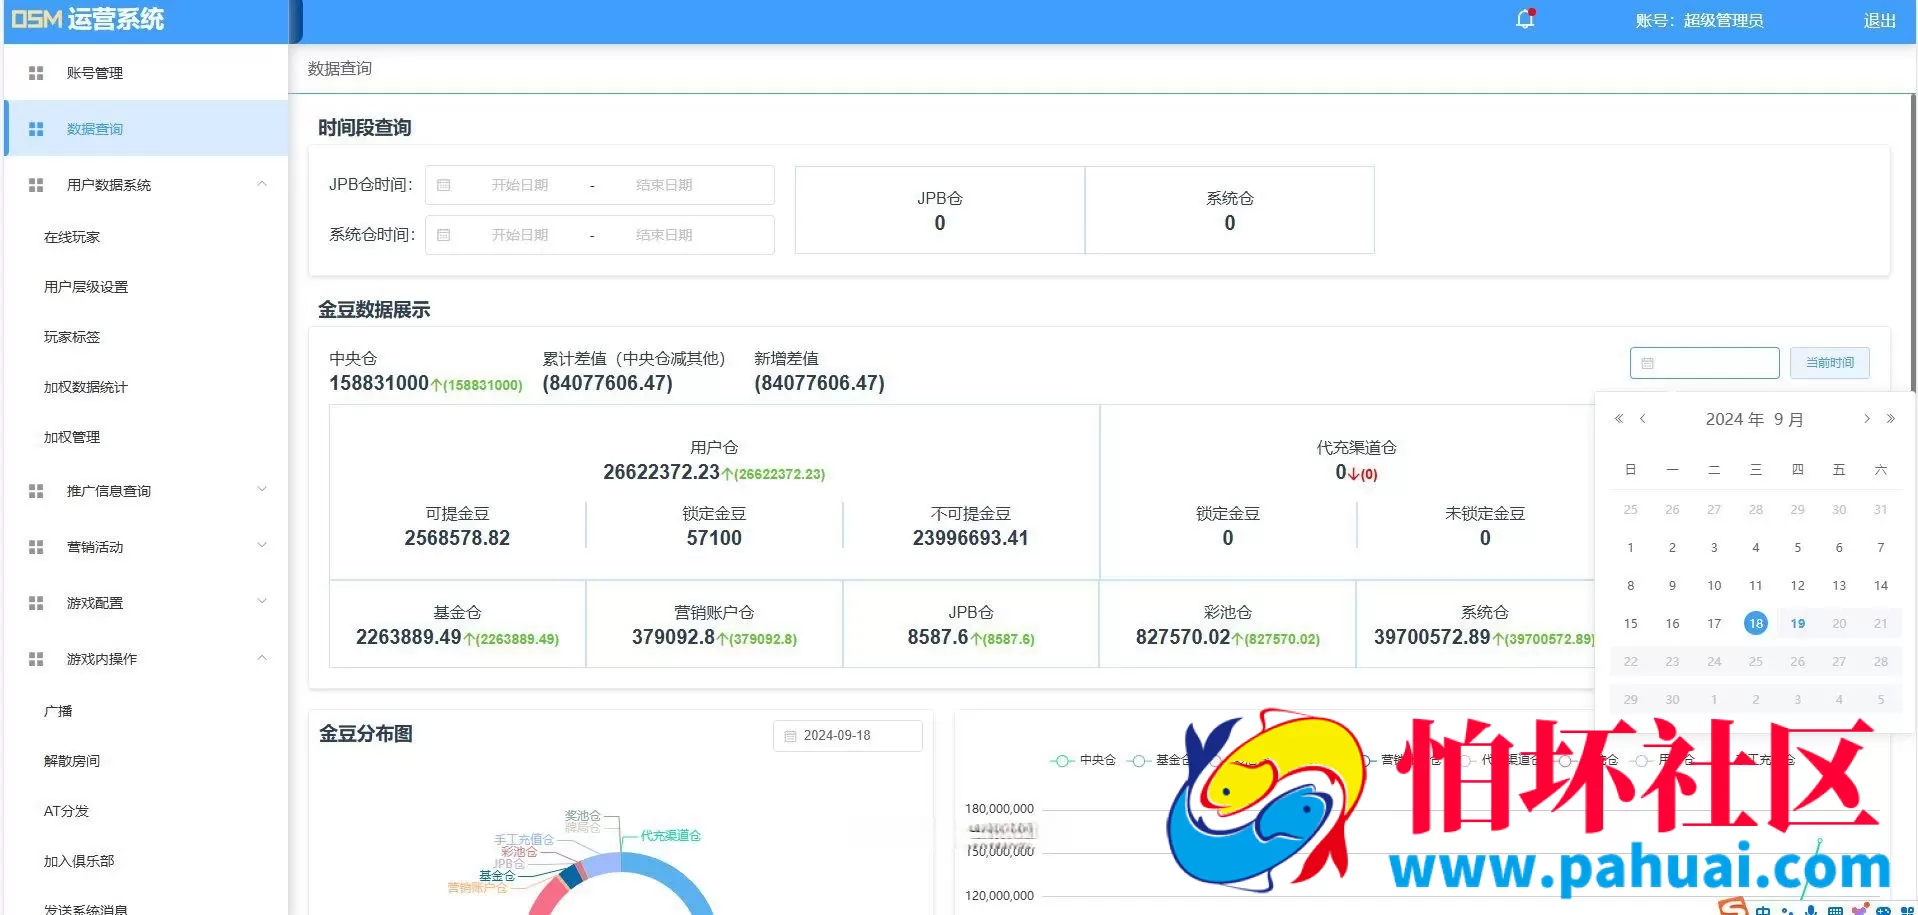Toggle 基金仓 series in chart legend
The height and width of the screenshot is (915, 1918).
1160,760
